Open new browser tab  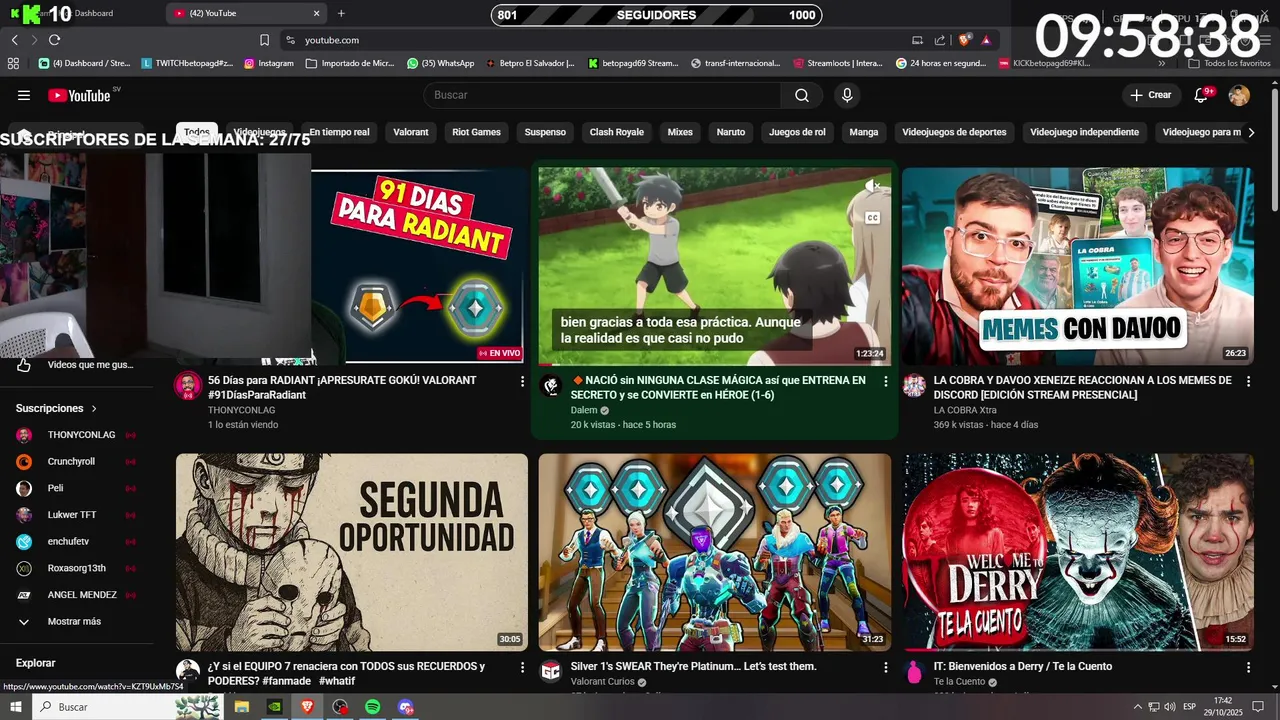(341, 13)
